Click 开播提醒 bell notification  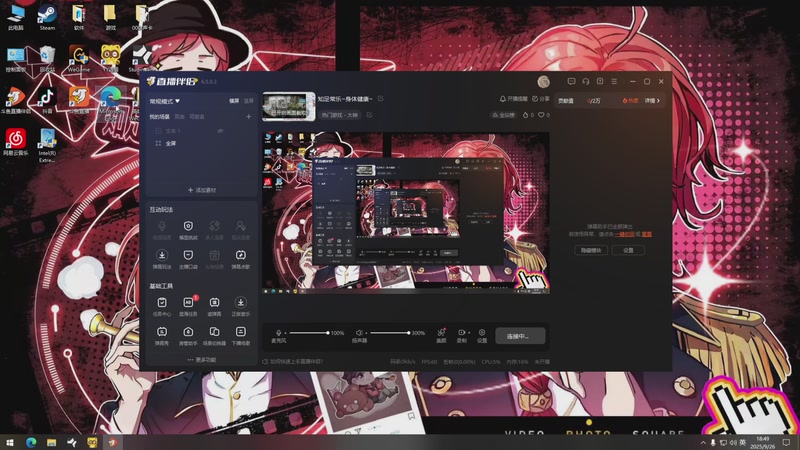point(513,98)
